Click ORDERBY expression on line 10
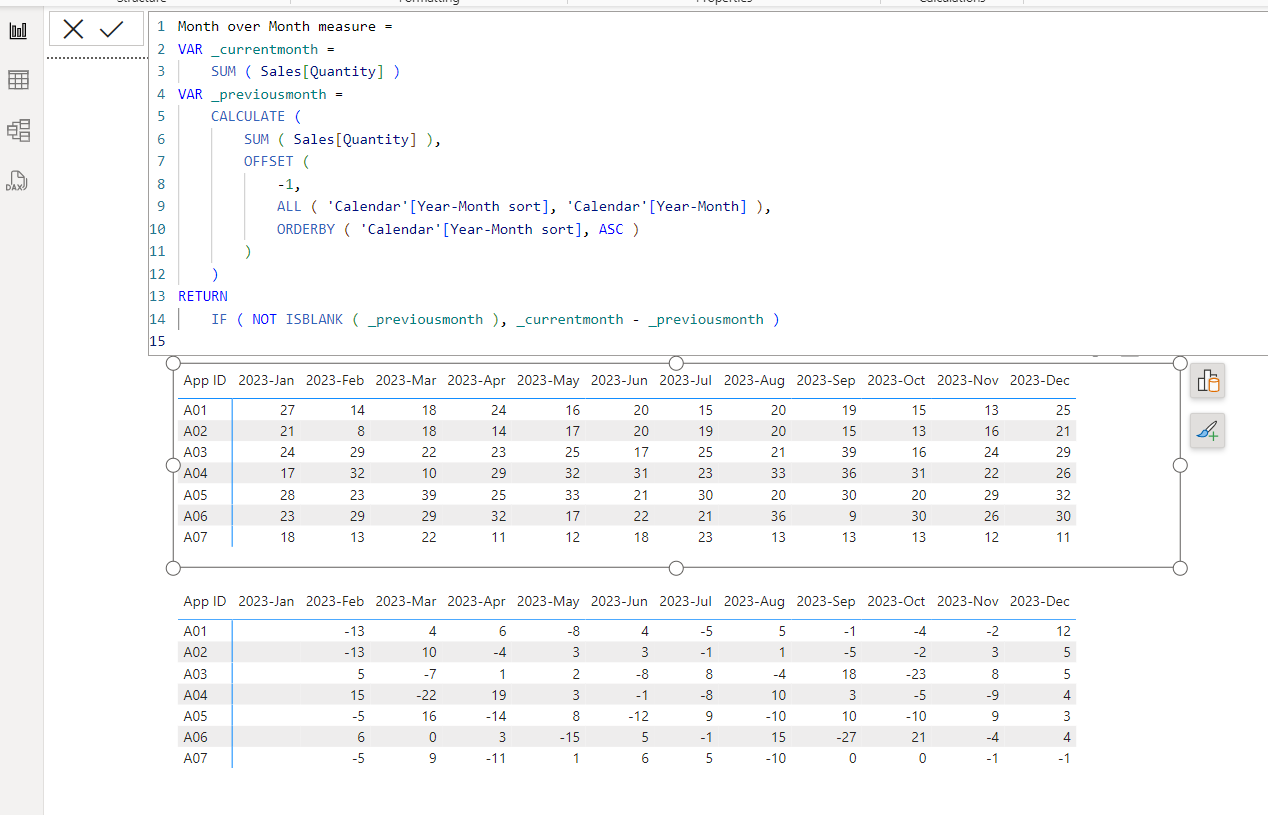The image size is (1268, 815). click(x=457, y=229)
